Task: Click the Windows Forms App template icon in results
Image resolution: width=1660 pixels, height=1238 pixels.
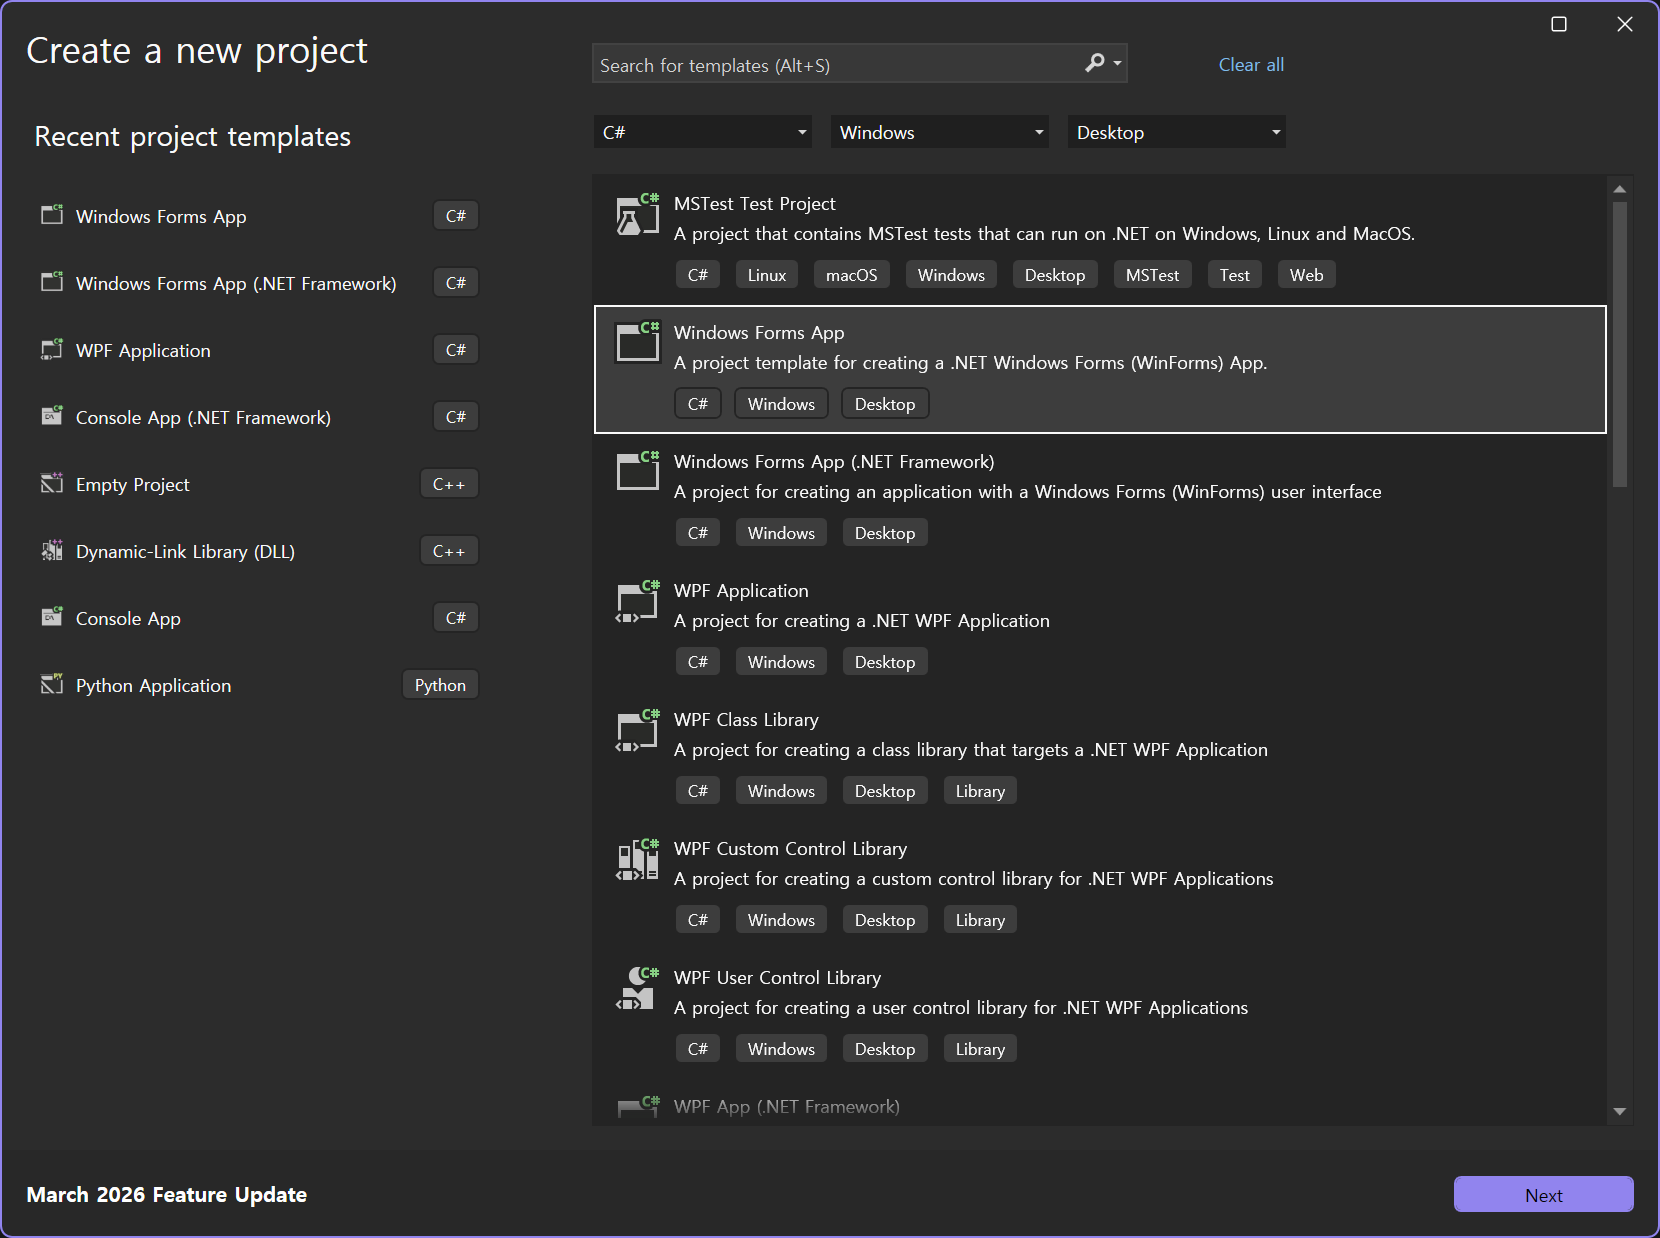Action: click(x=637, y=343)
